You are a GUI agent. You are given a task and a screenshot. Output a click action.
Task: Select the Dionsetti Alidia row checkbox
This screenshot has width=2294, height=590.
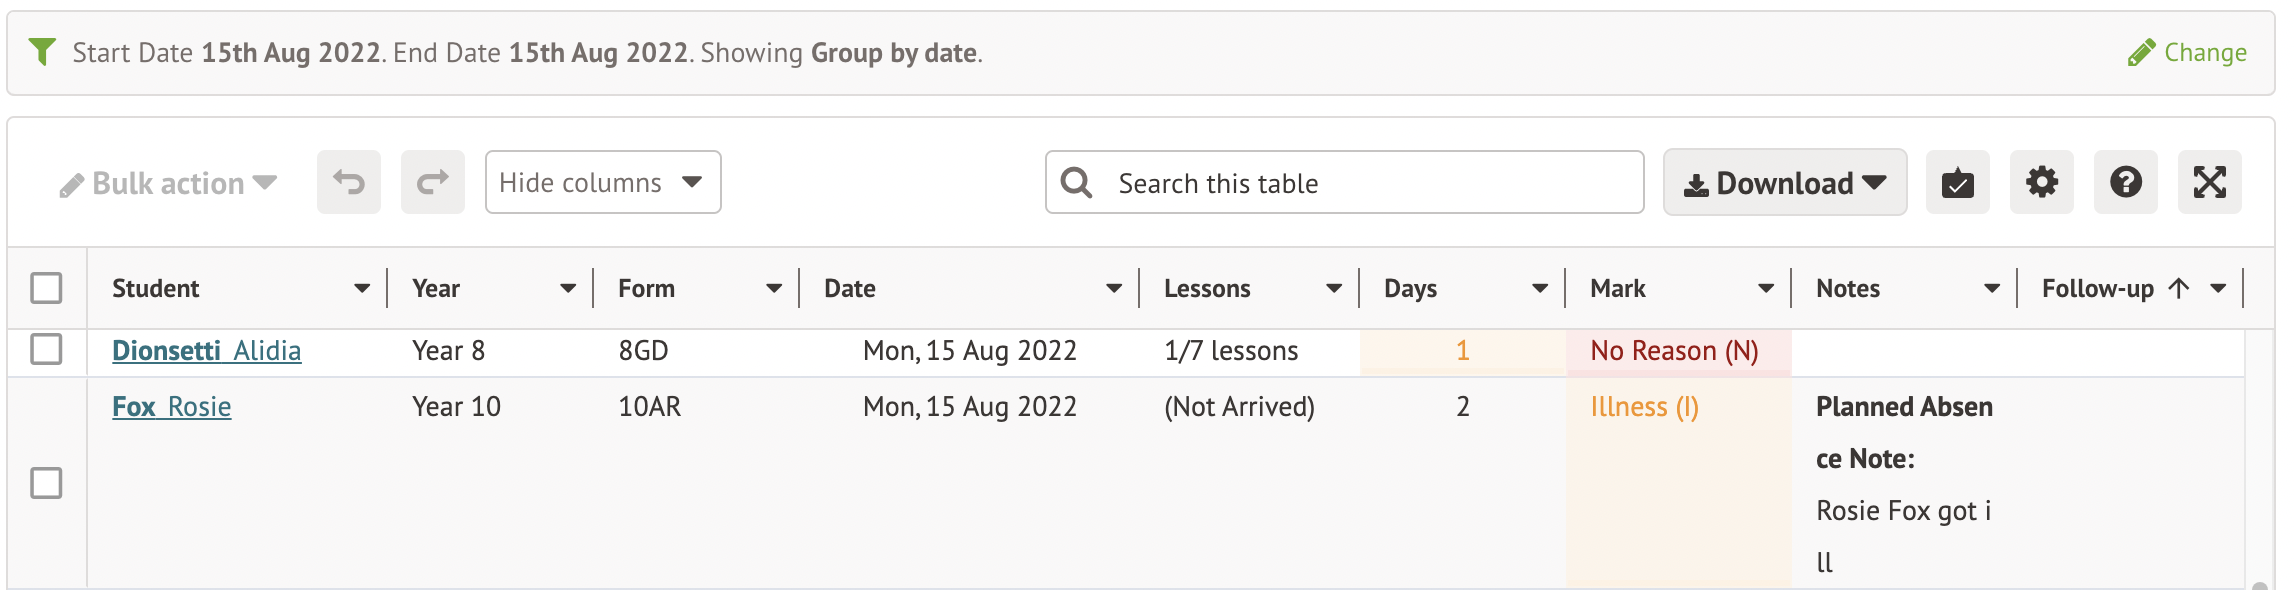tap(46, 349)
